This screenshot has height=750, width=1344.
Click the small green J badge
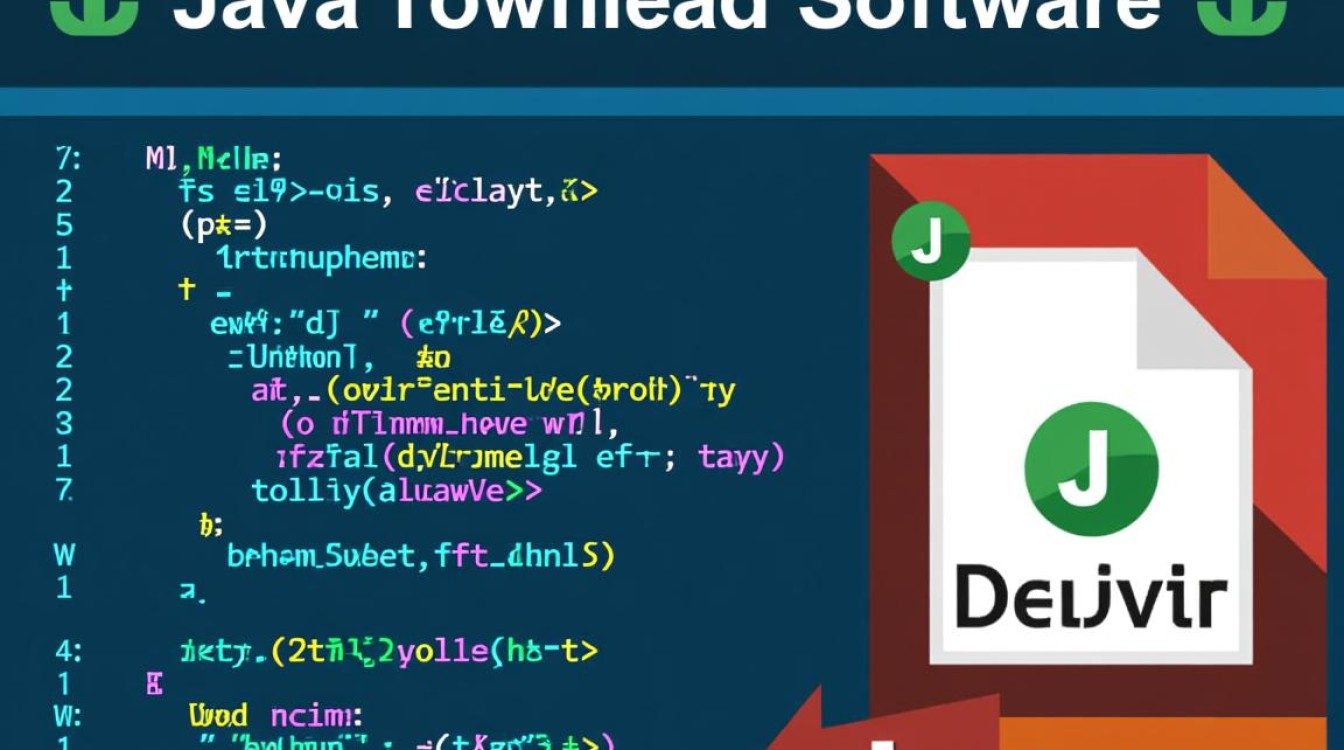930,241
